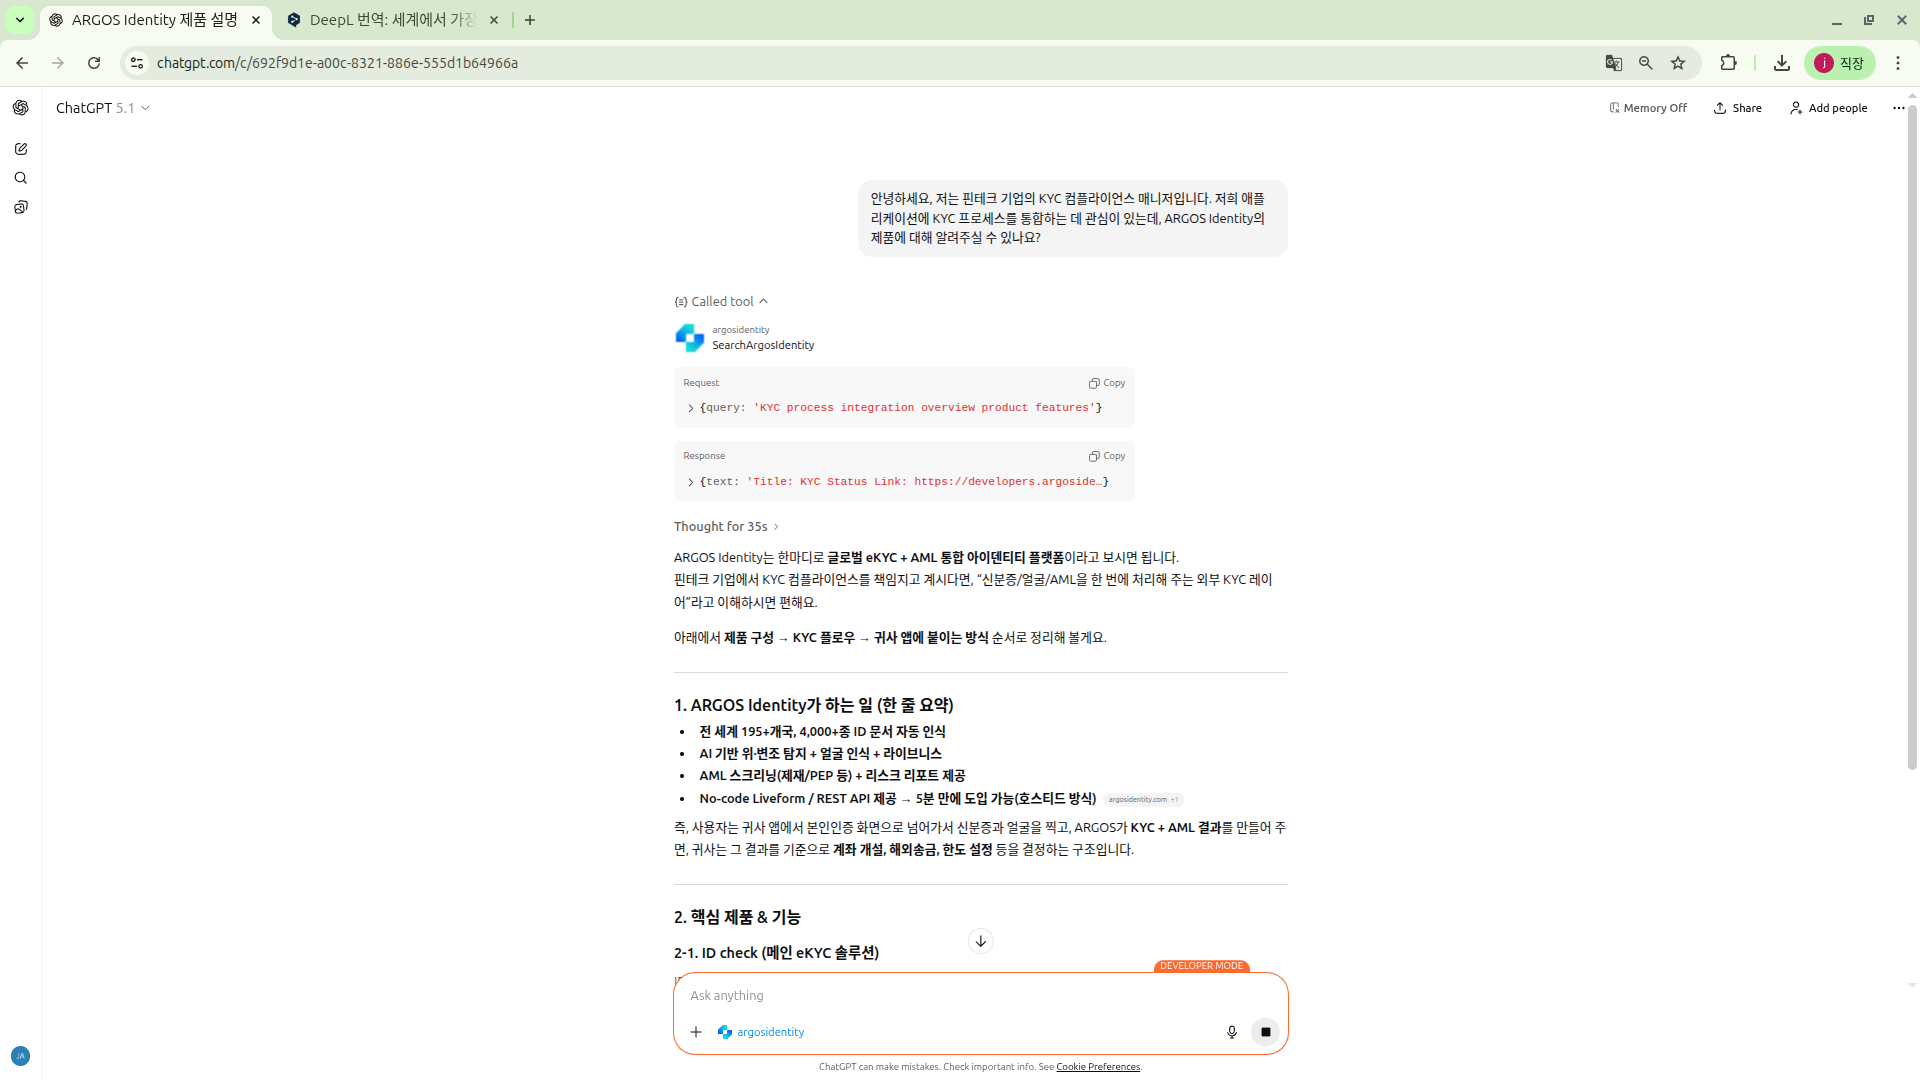Copy the SearchArgosIdentity response JSON
This screenshot has width=1920, height=1080.
point(1106,455)
